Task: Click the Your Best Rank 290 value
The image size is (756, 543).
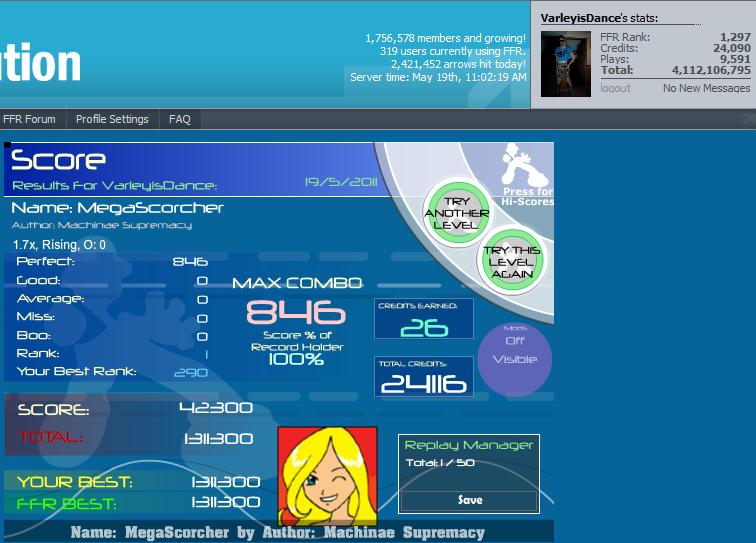Action: pyautogui.click(x=191, y=372)
